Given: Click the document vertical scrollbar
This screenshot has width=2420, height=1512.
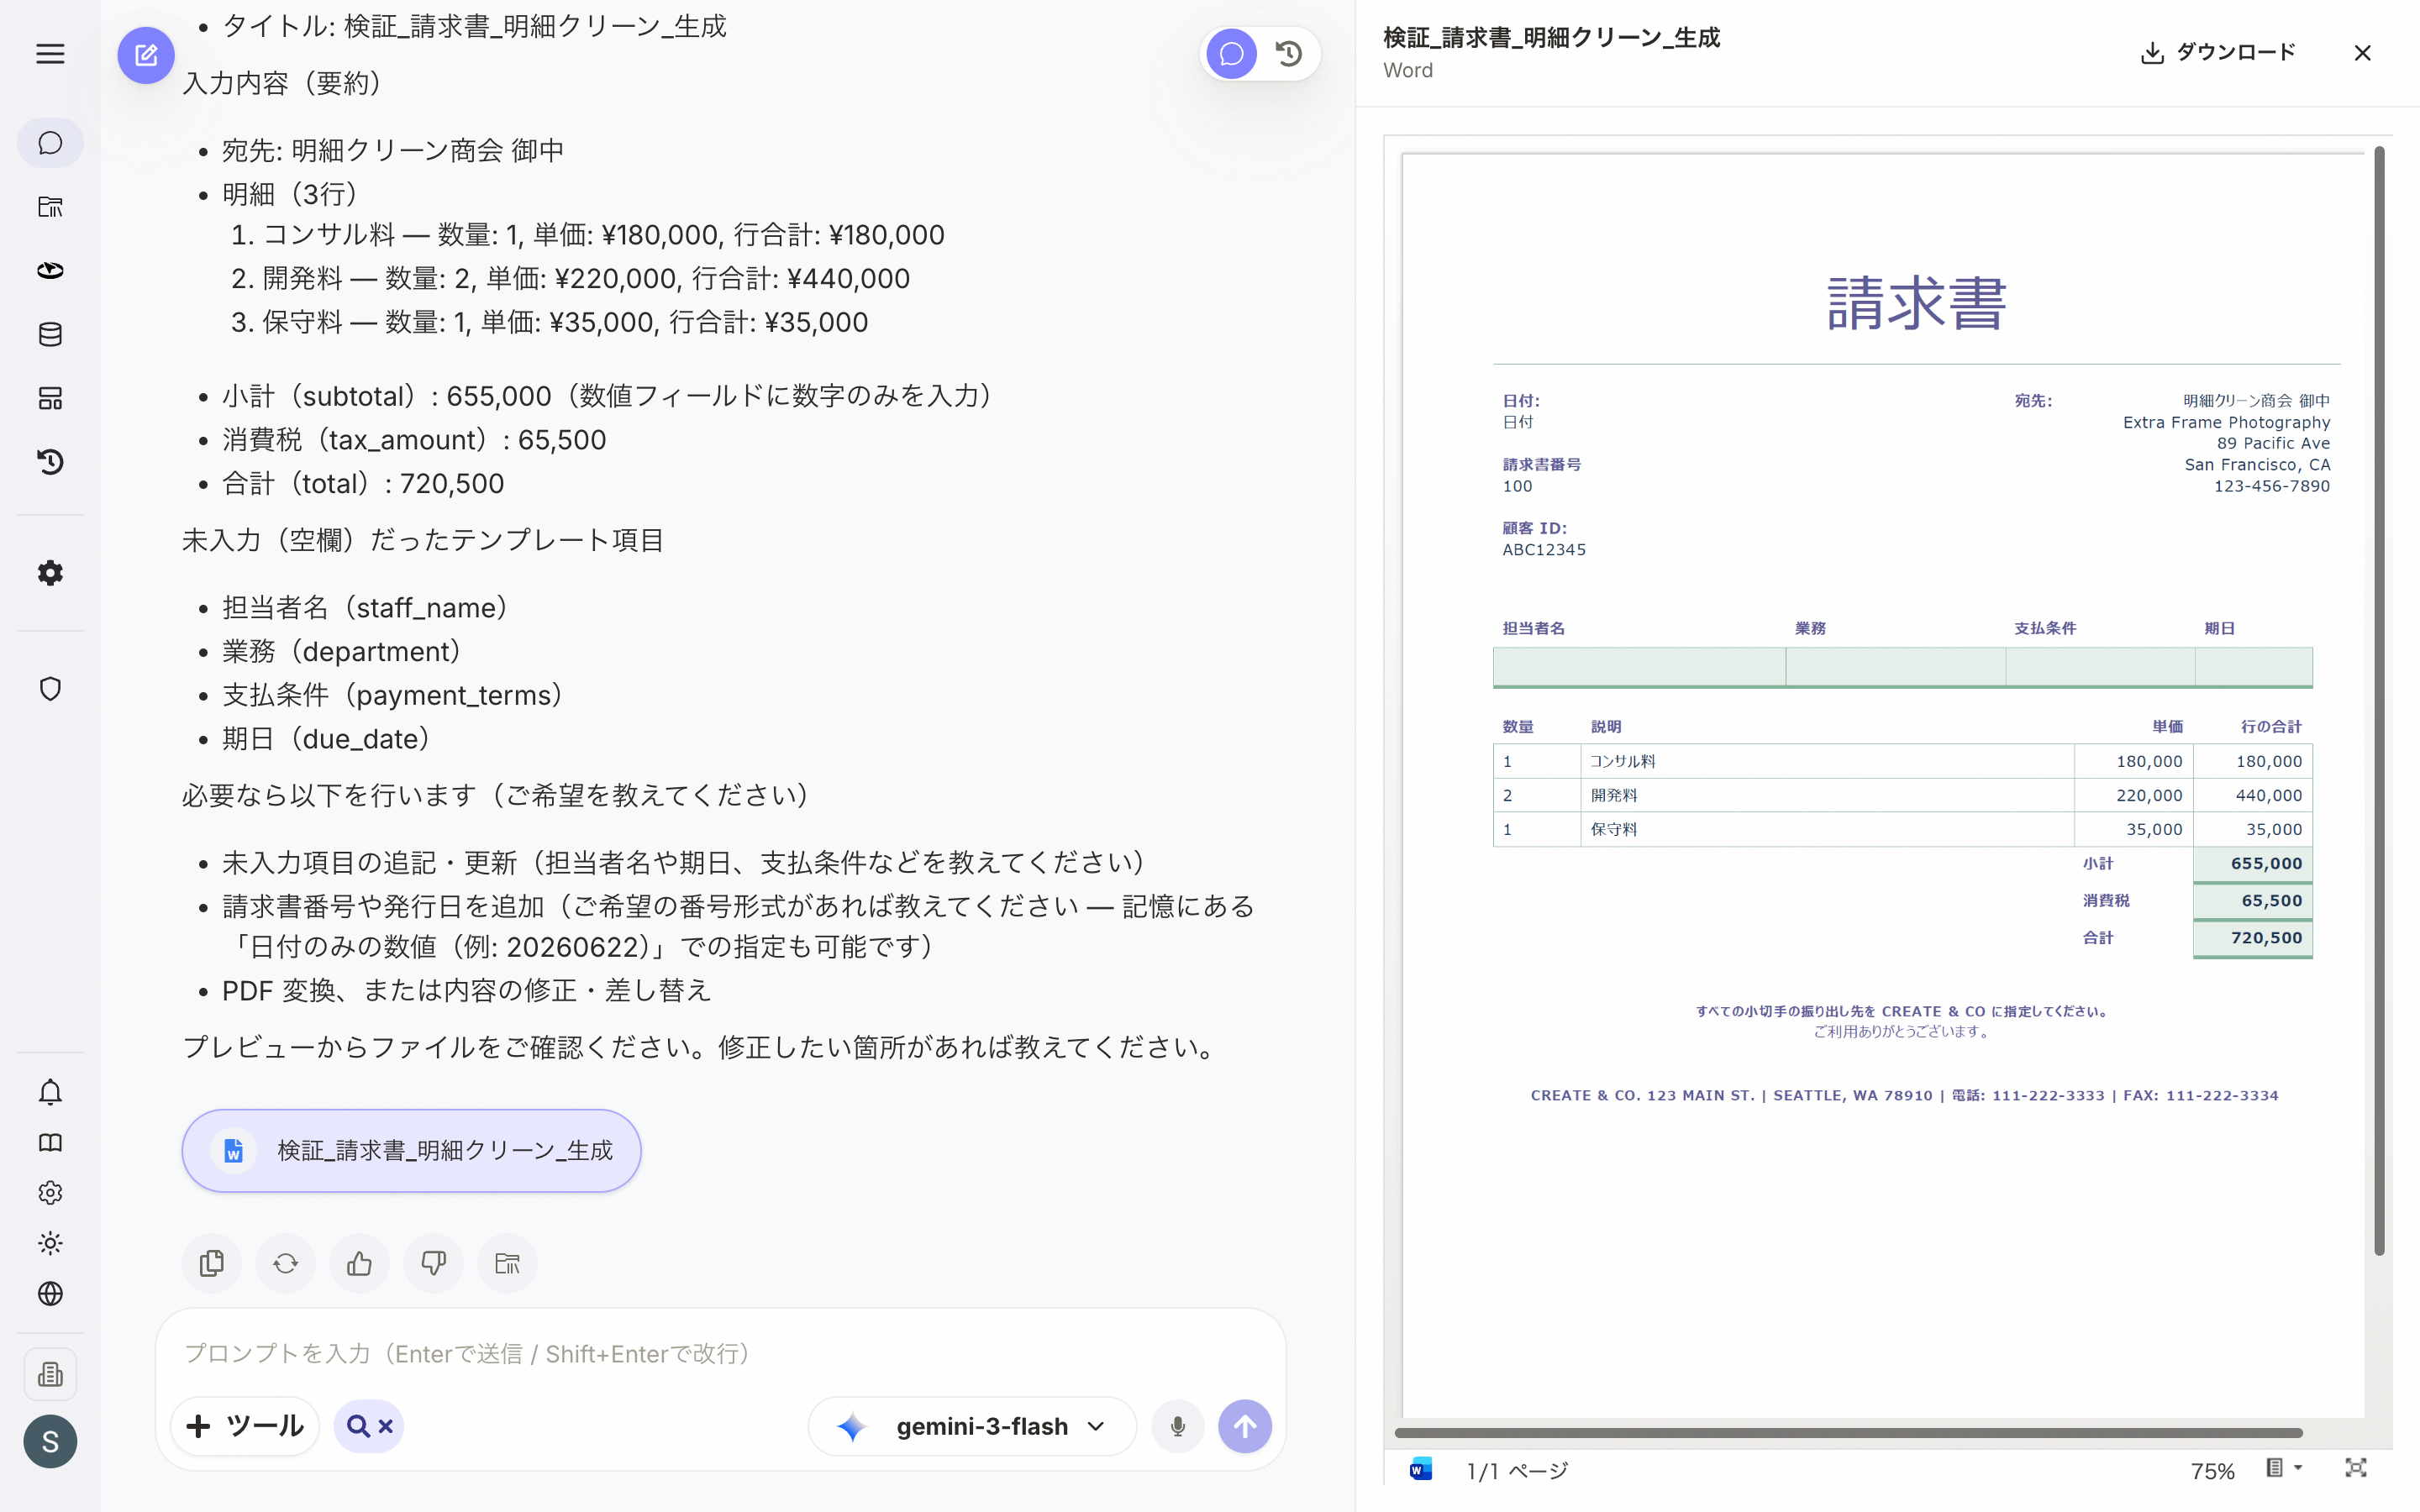Looking at the screenshot, I should pyautogui.click(x=2380, y=700).
